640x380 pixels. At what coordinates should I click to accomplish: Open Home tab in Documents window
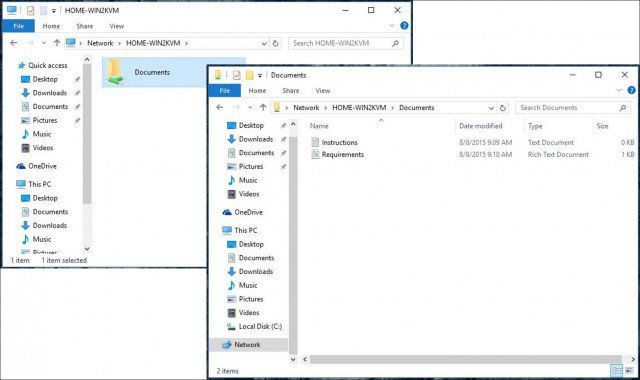pos(257,91)
